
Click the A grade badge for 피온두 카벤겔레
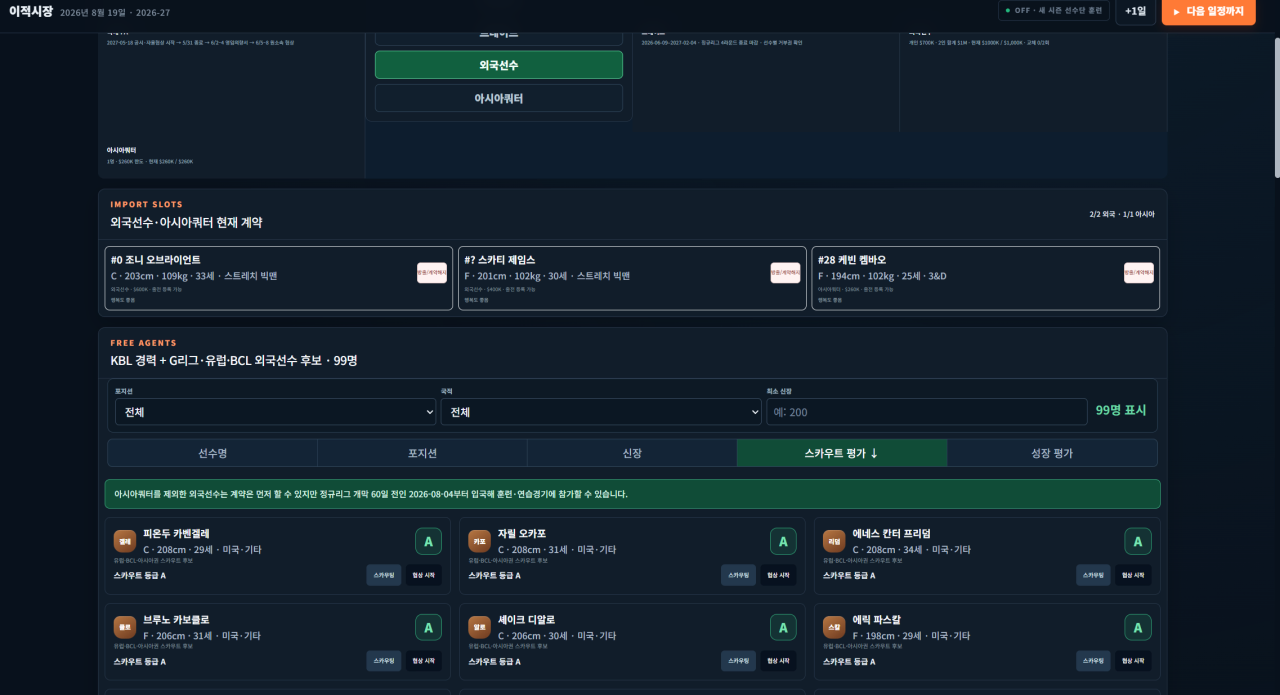click(428, 541)
